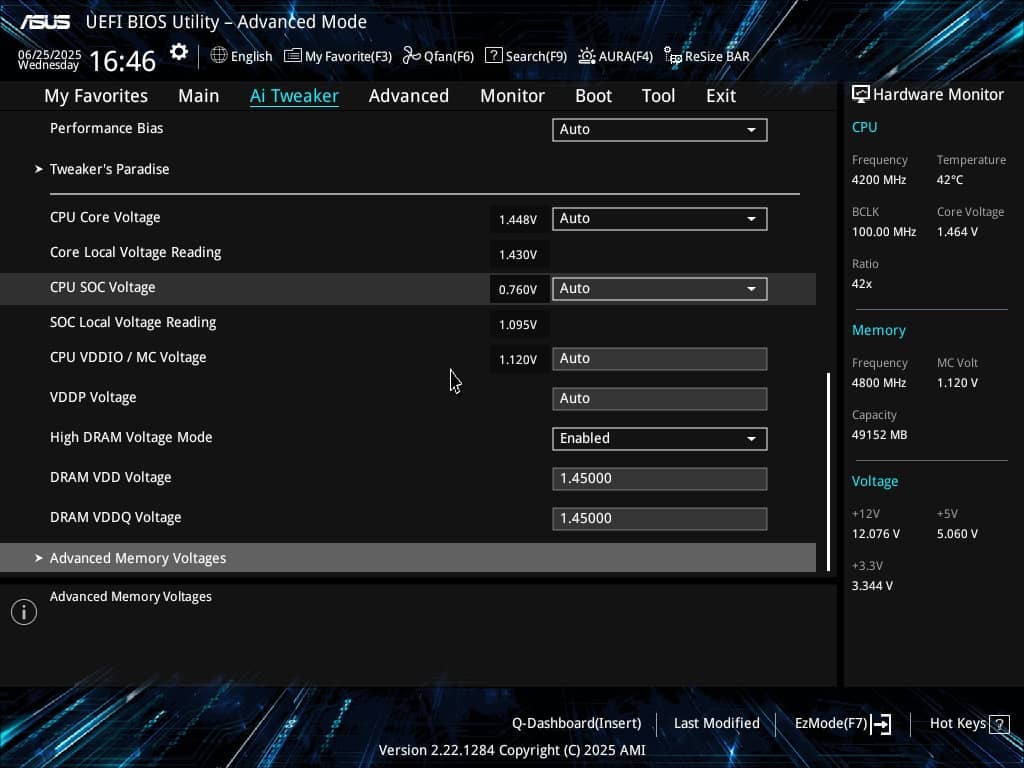This screenshot has width=1024, height=768.
Task: Switch to the Monitor tab
Action: [x=512, y=96]
